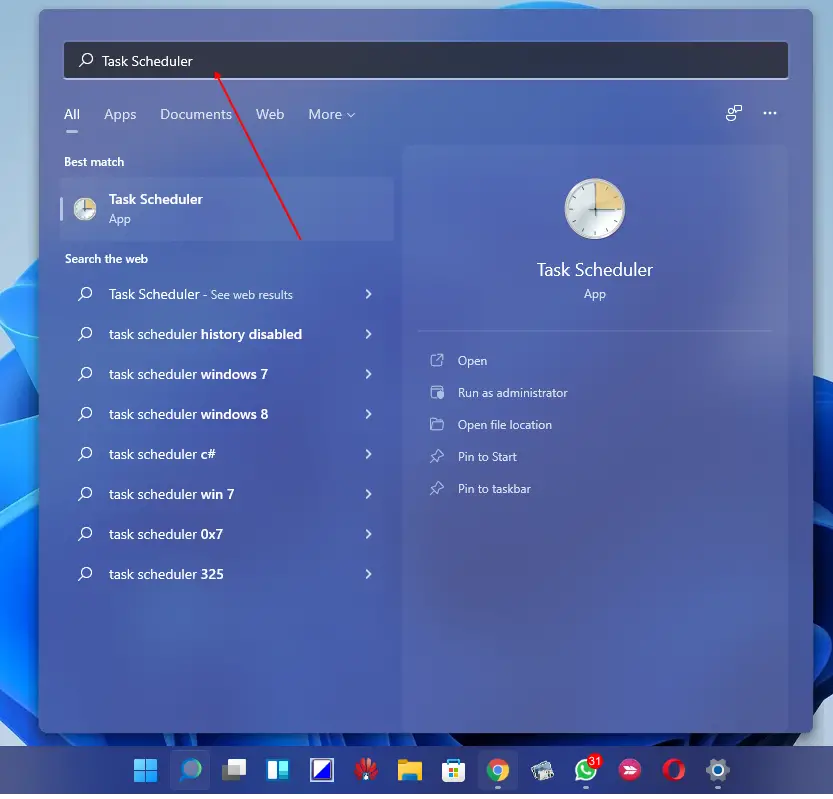Expand arrow for task scheduler 325
Image resolution: width=833 pixels, height=799 pixels.
[369, 574]
